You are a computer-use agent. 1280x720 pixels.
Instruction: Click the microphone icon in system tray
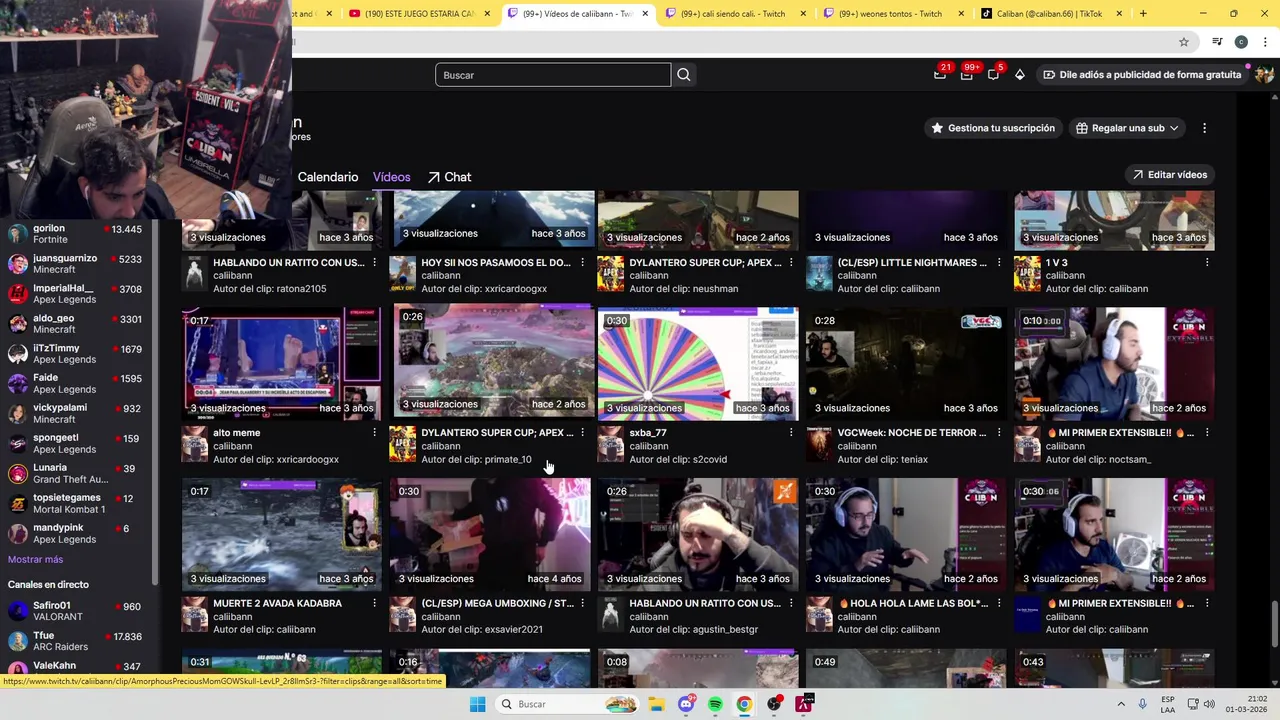tap(1142, 704)
